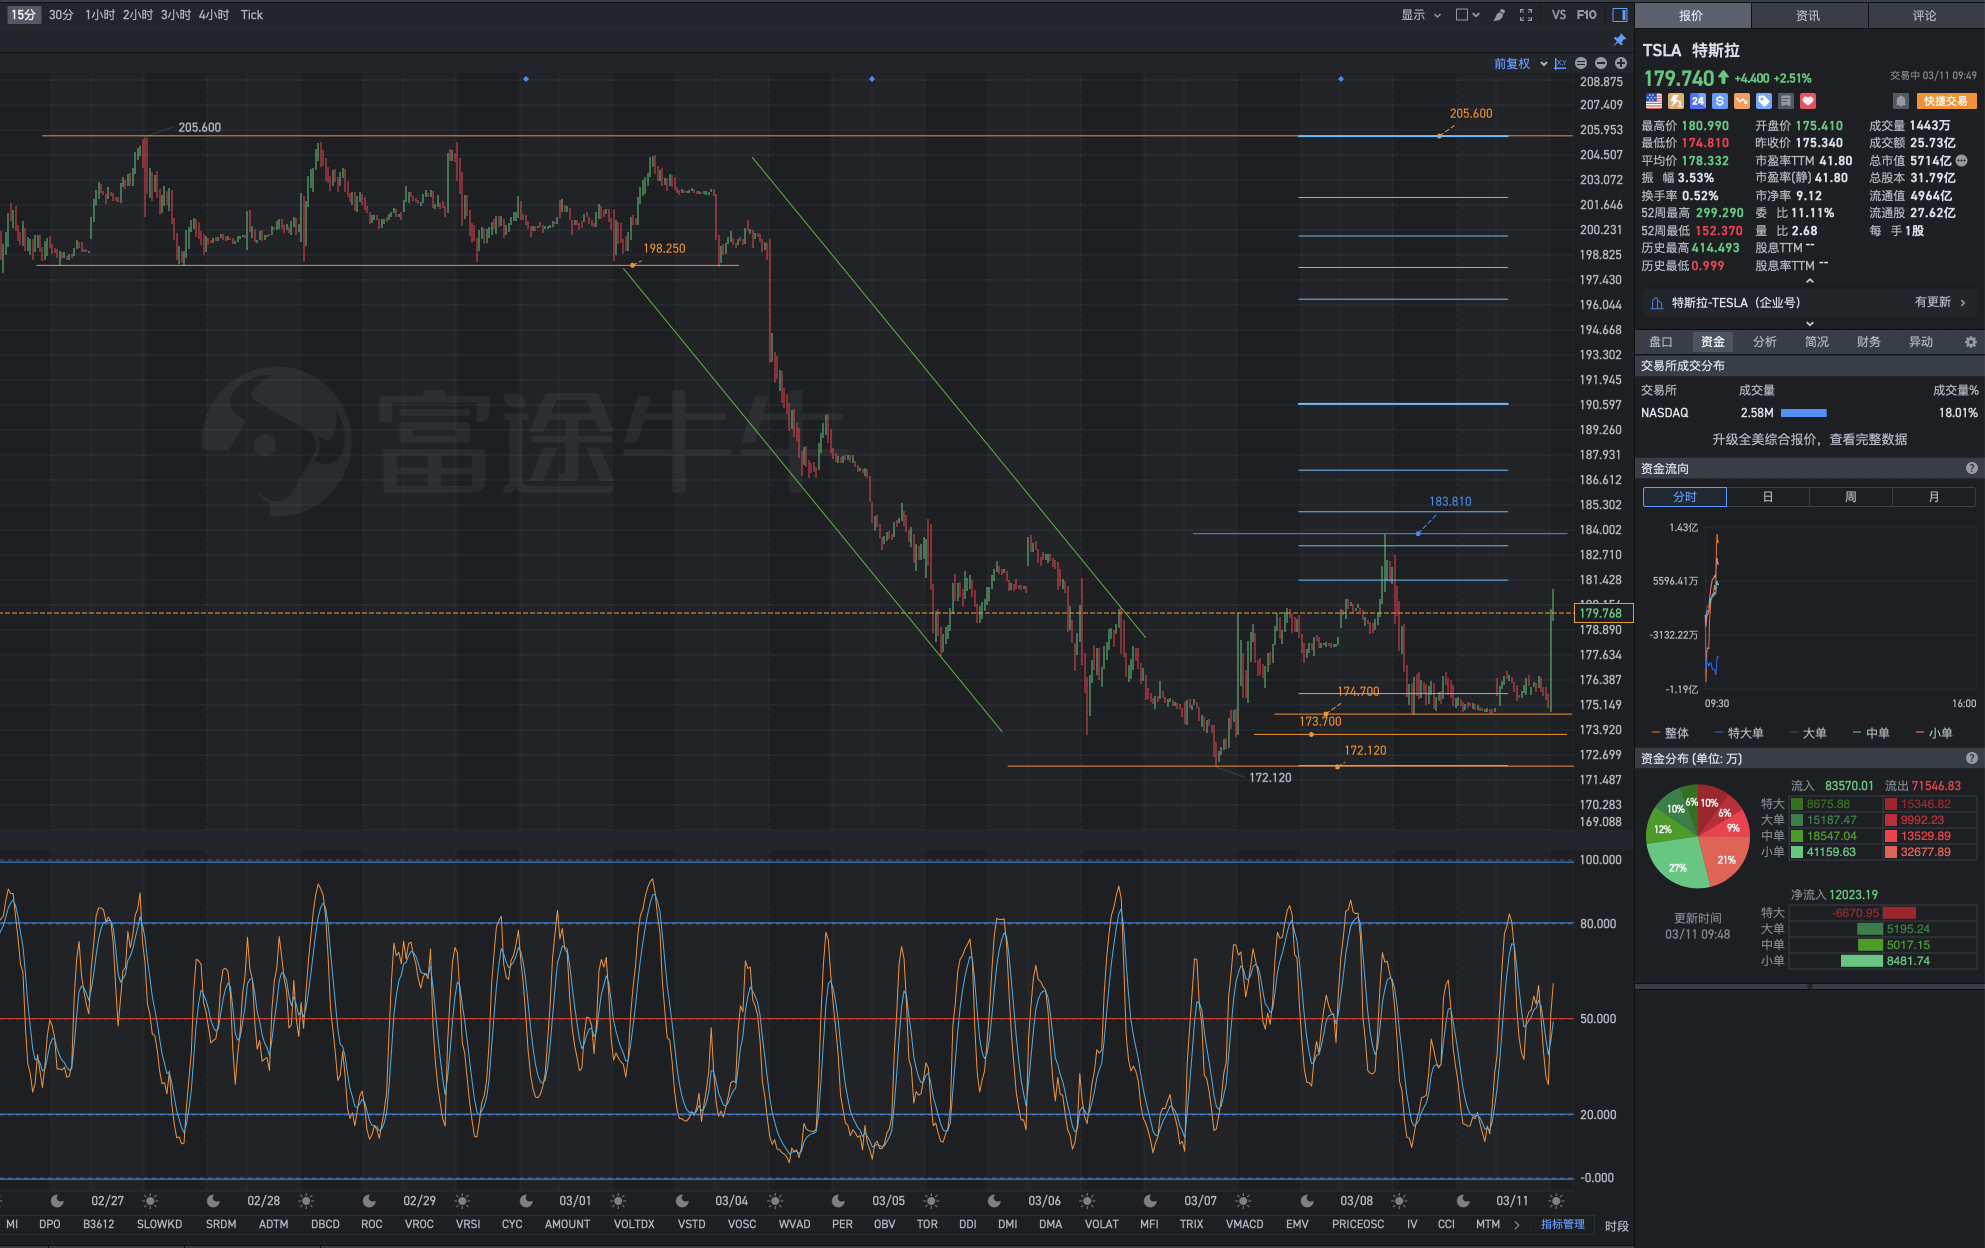
Task: Open the drawing brush tool
Action: tap(1499, 15)
